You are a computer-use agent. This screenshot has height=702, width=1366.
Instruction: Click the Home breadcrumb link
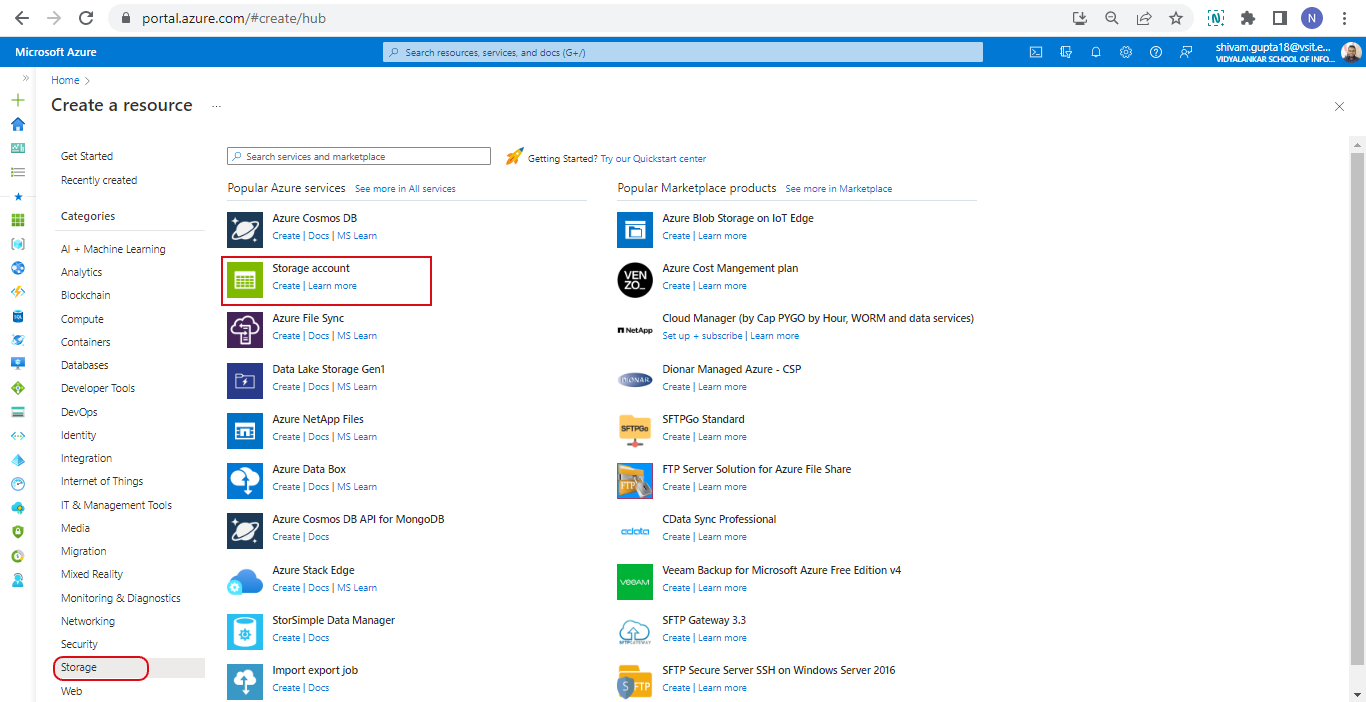click(x=65, y=80)
